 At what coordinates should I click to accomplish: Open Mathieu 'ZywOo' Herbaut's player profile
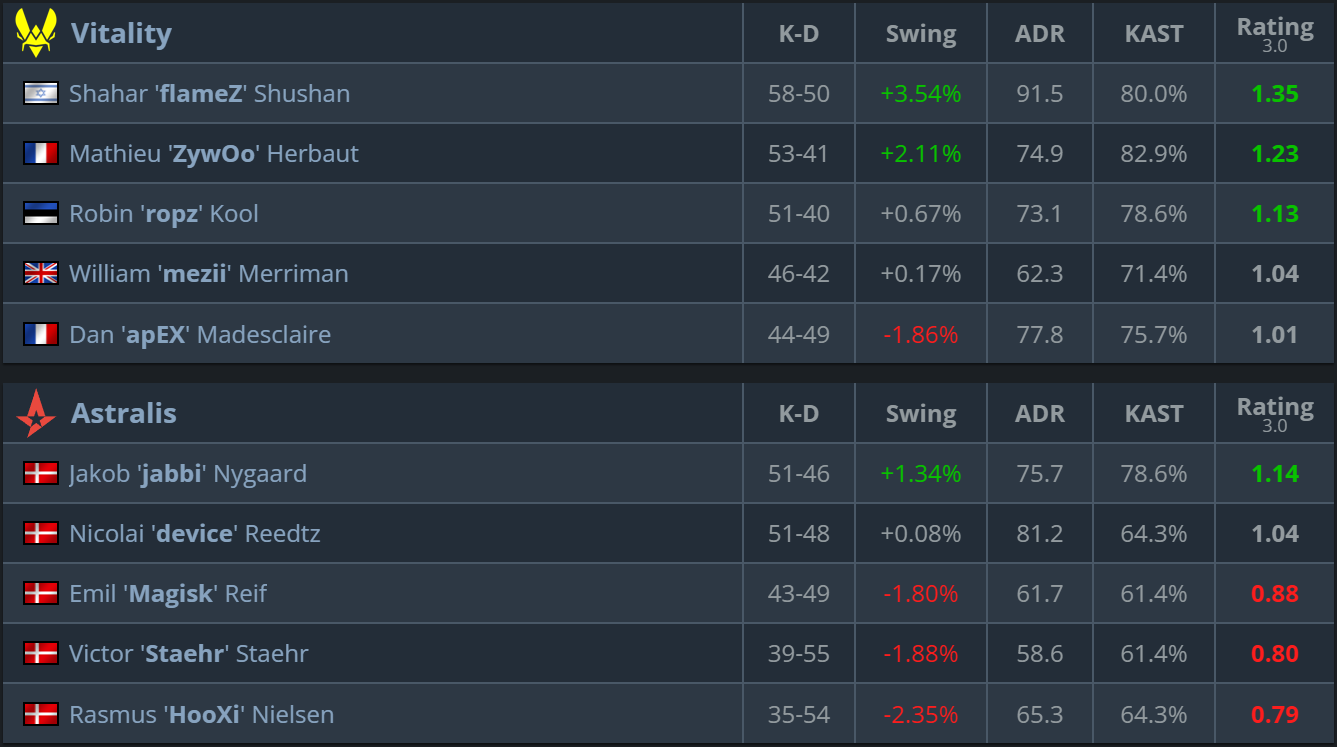[x=213, y=154]
